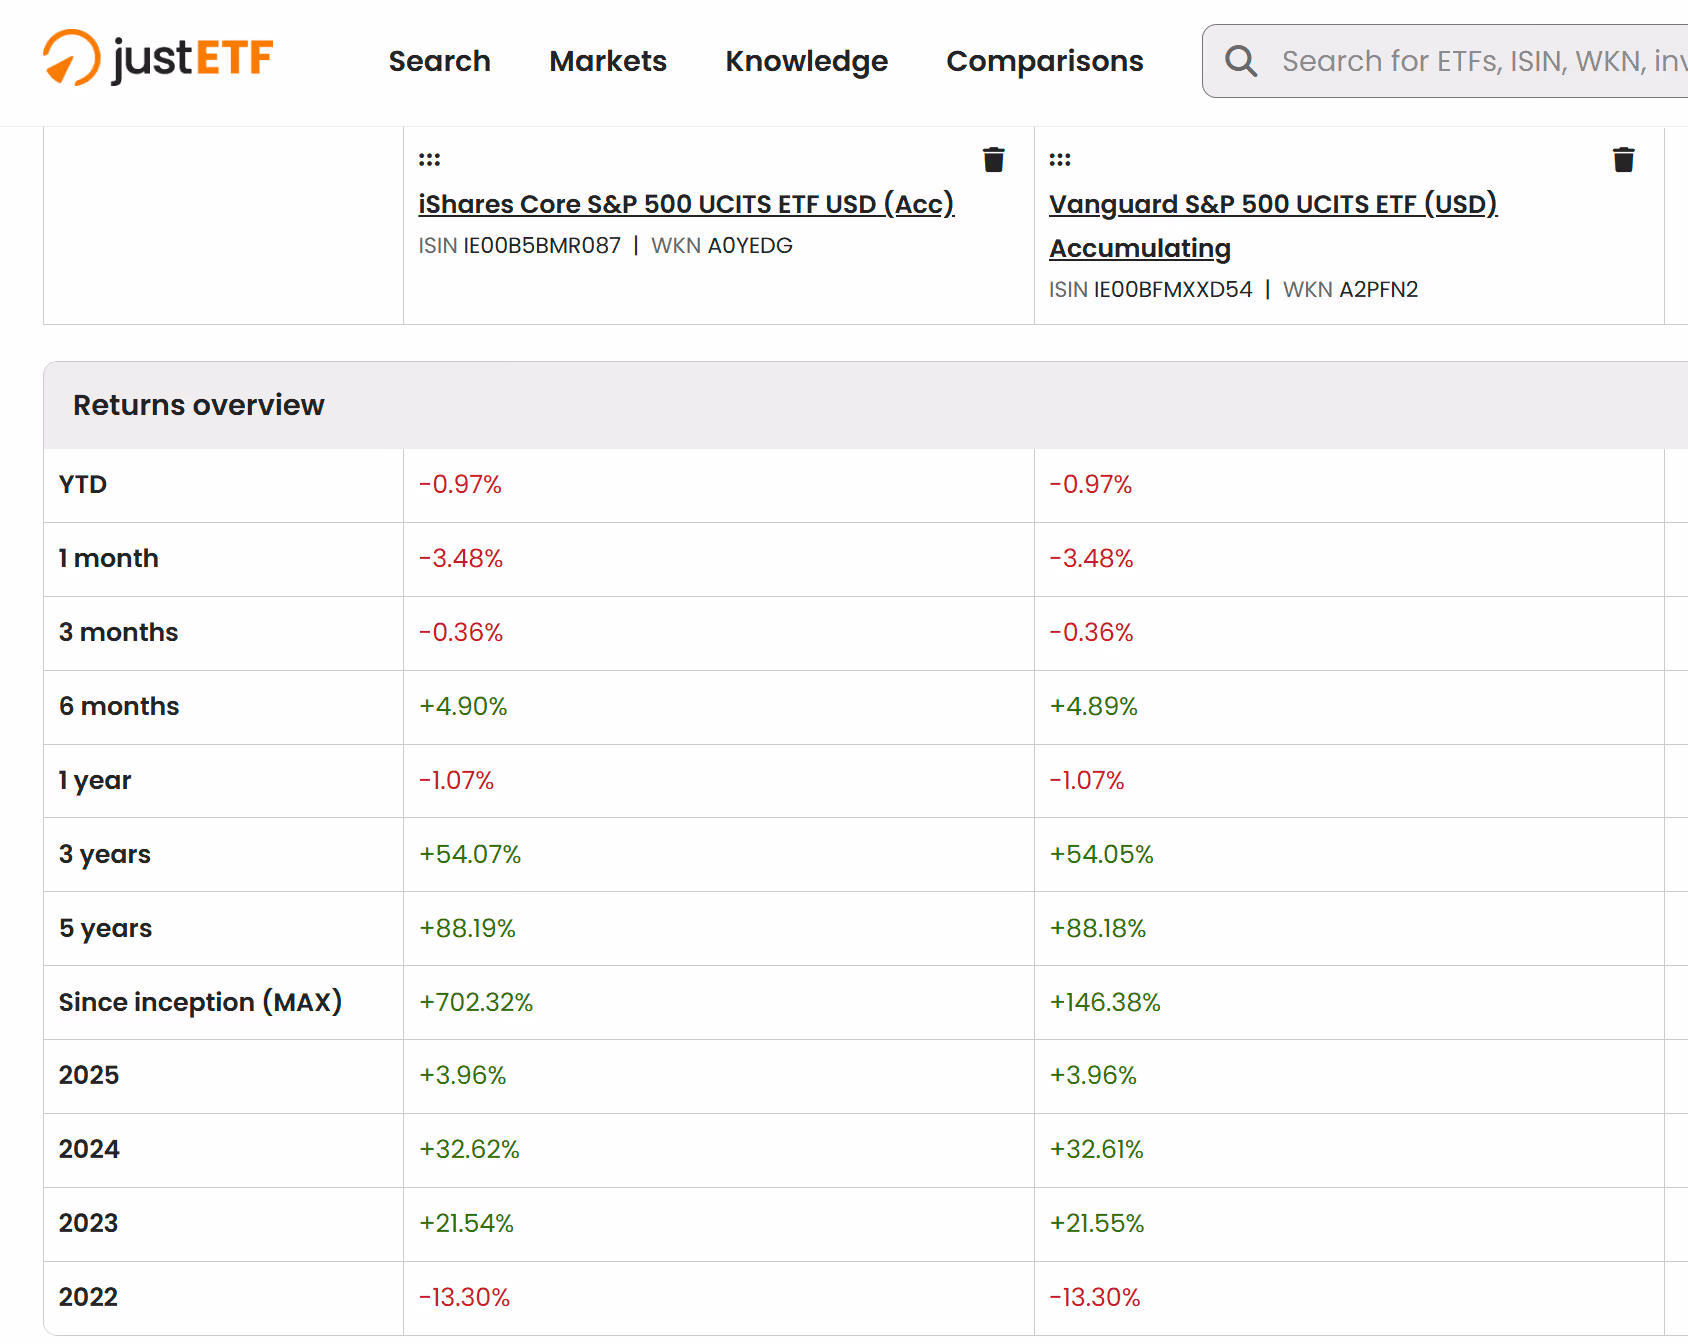Click the 1 year row label

[95, 781]
